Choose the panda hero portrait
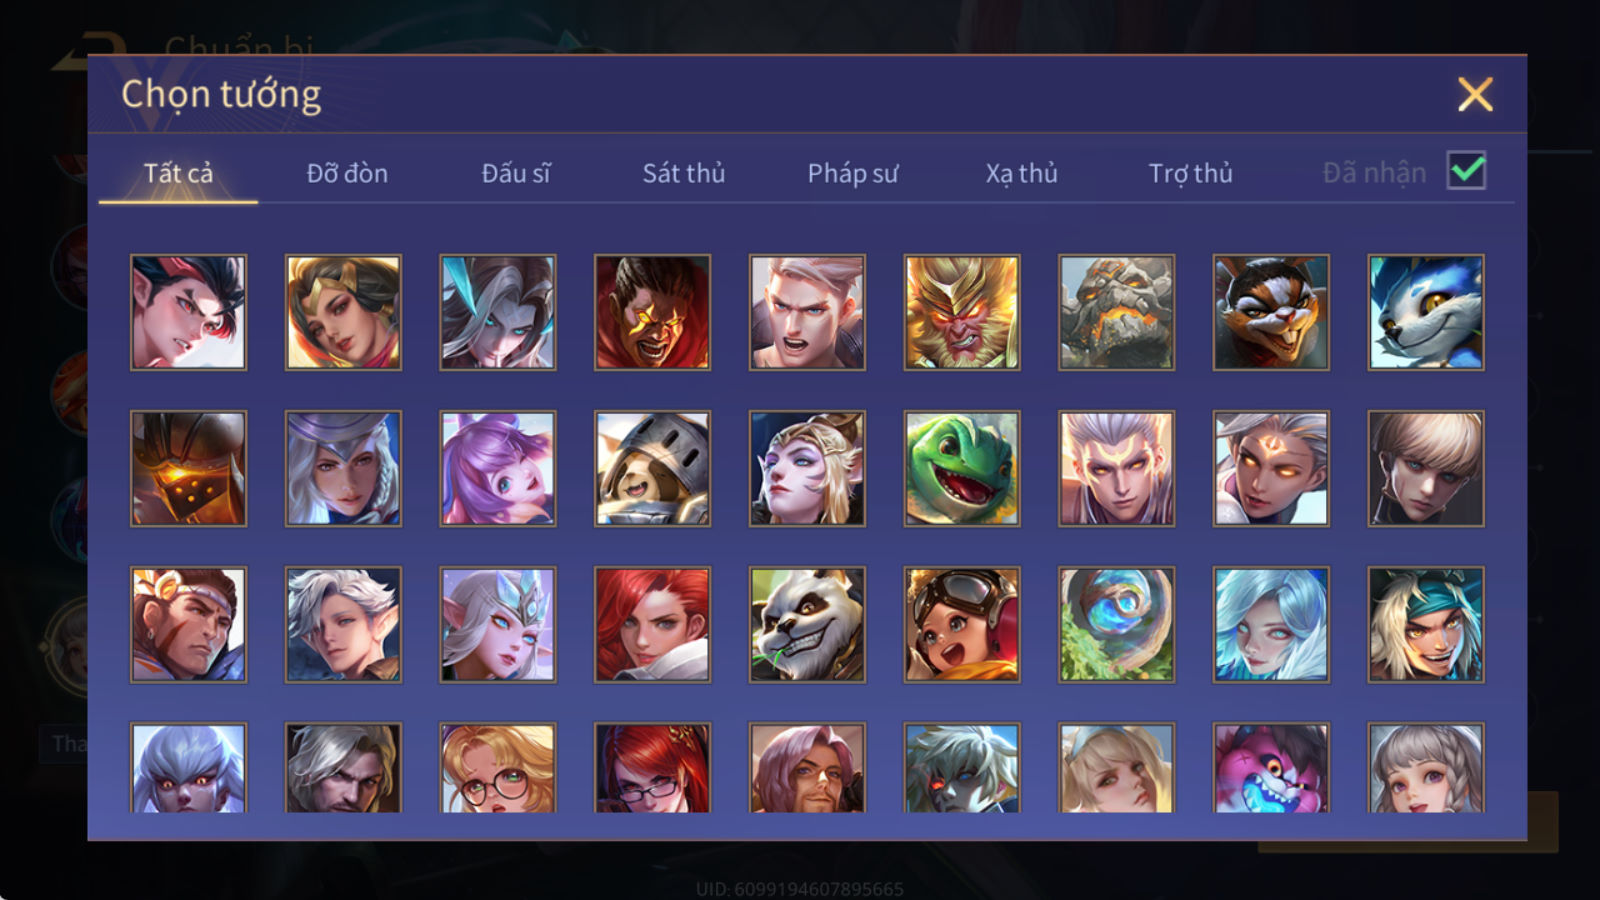 tap(807, 625)
